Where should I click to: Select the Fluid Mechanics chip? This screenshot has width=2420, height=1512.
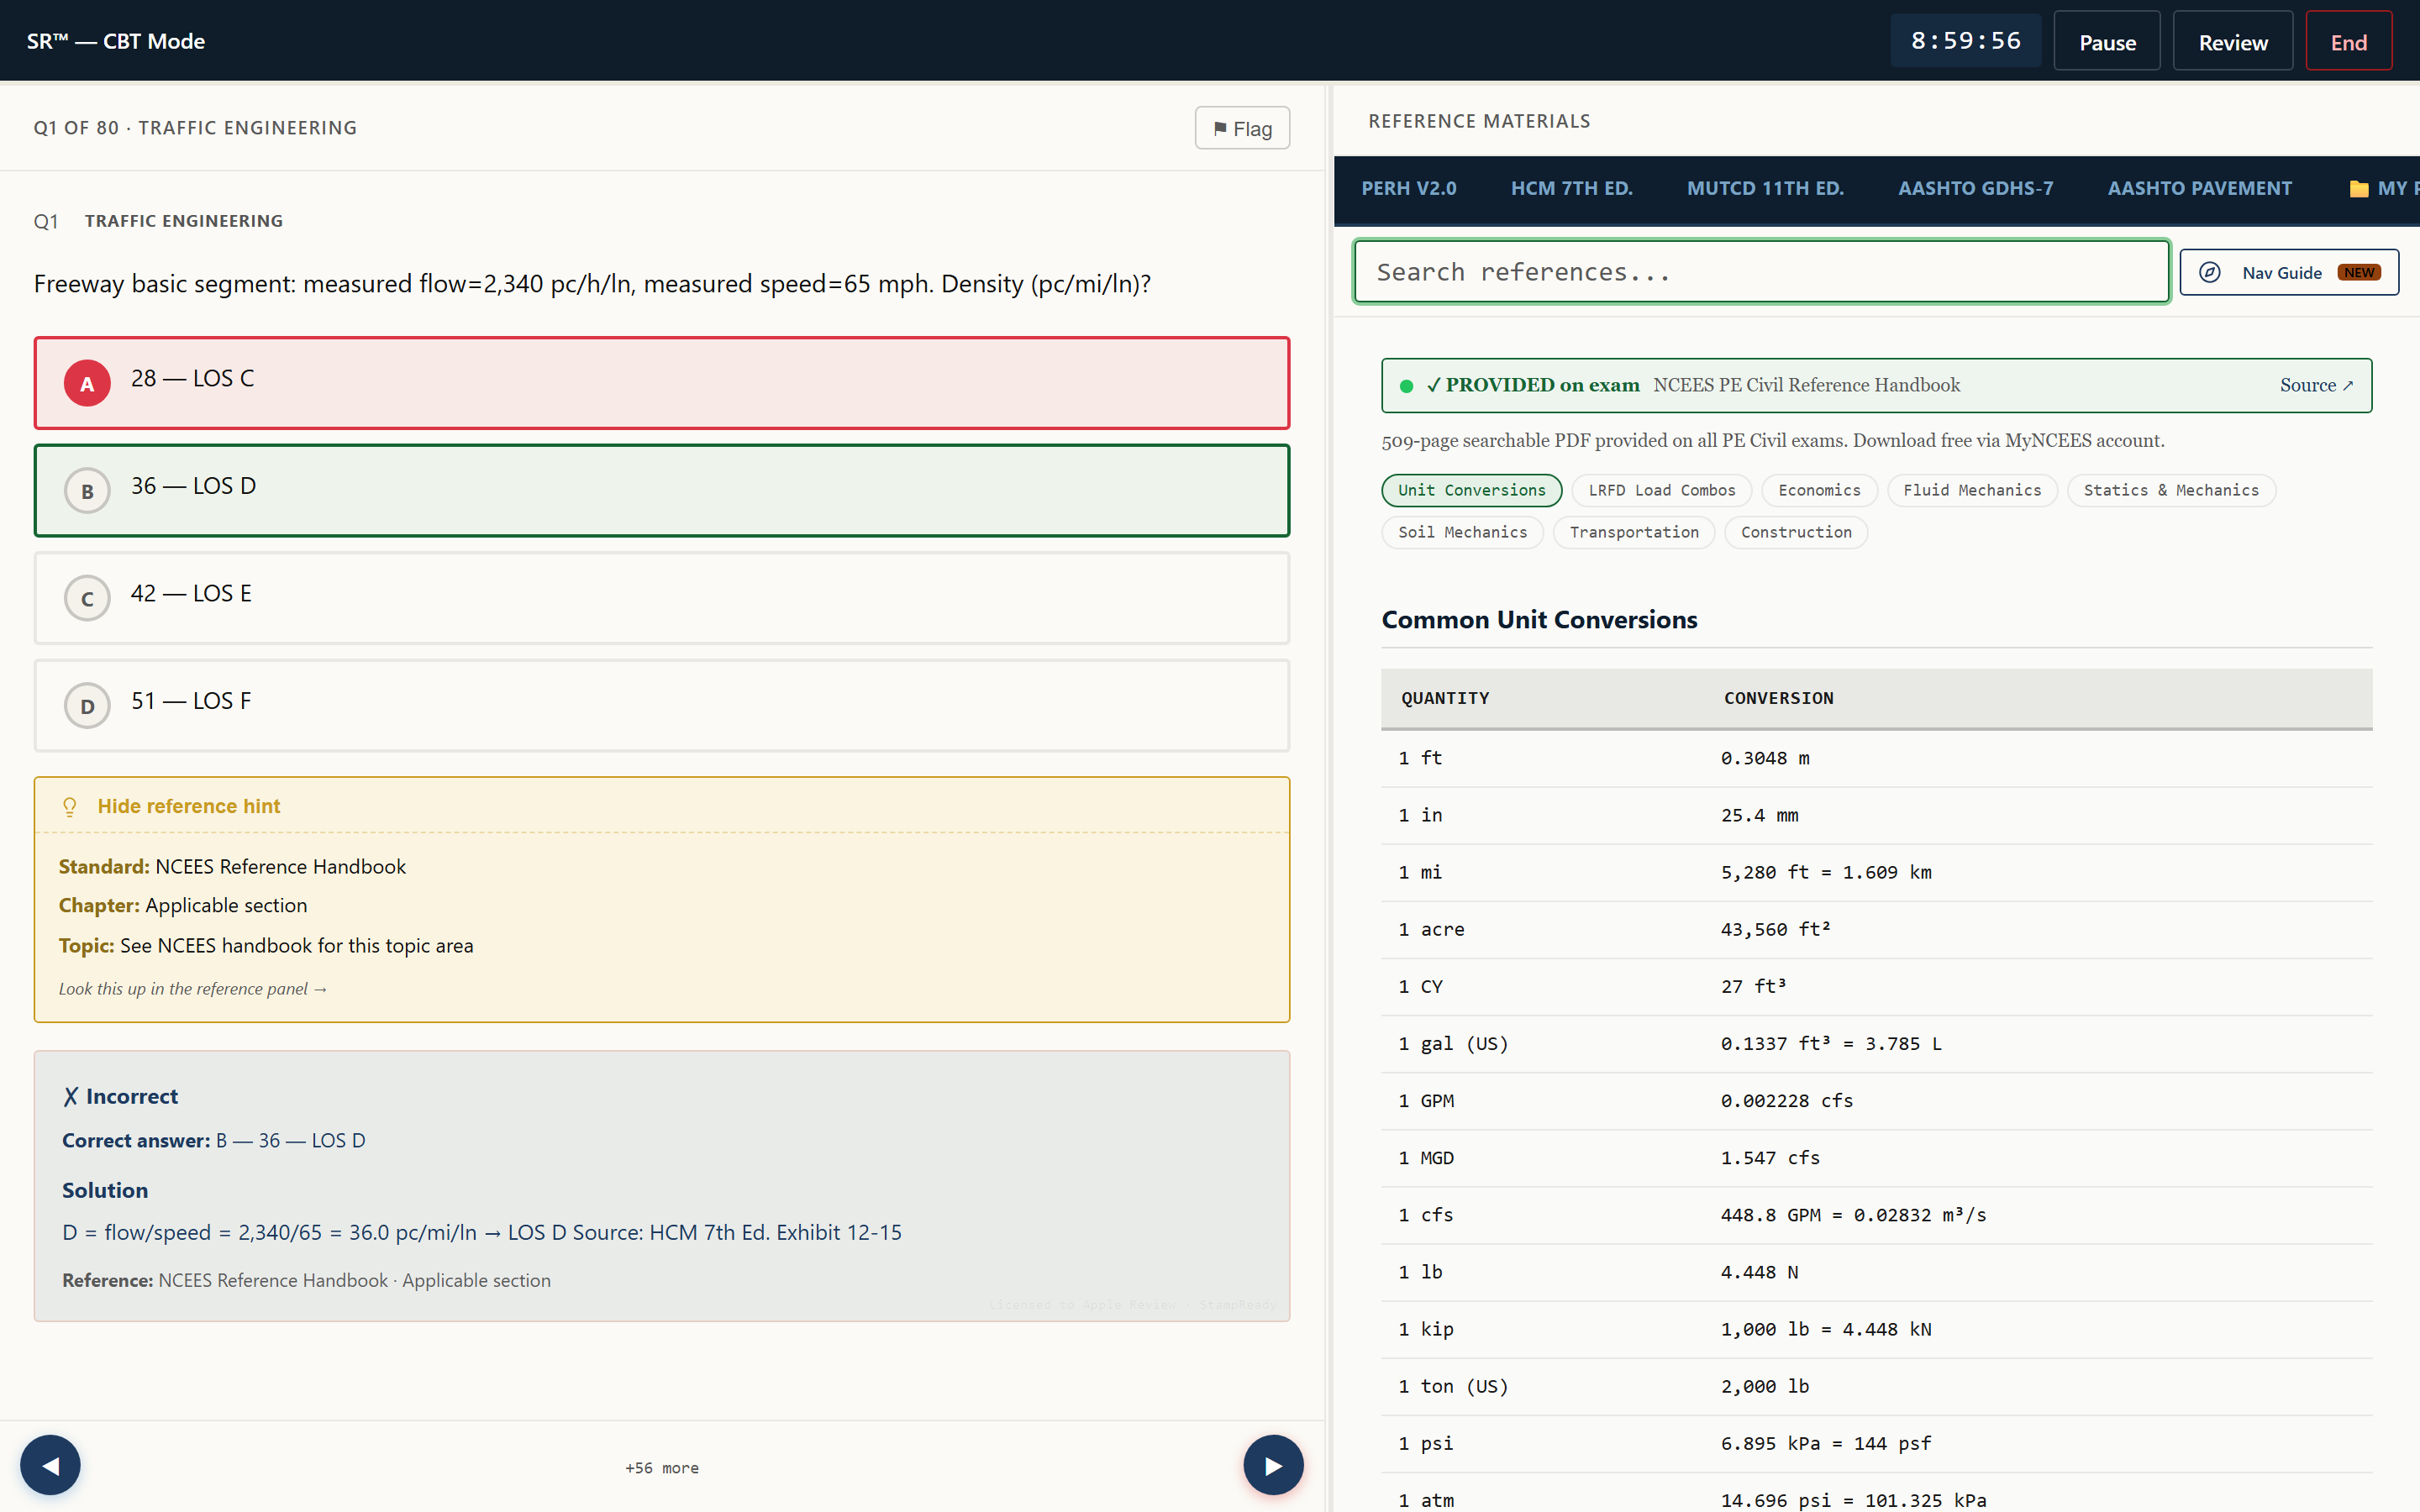[x=1972, y=490]
